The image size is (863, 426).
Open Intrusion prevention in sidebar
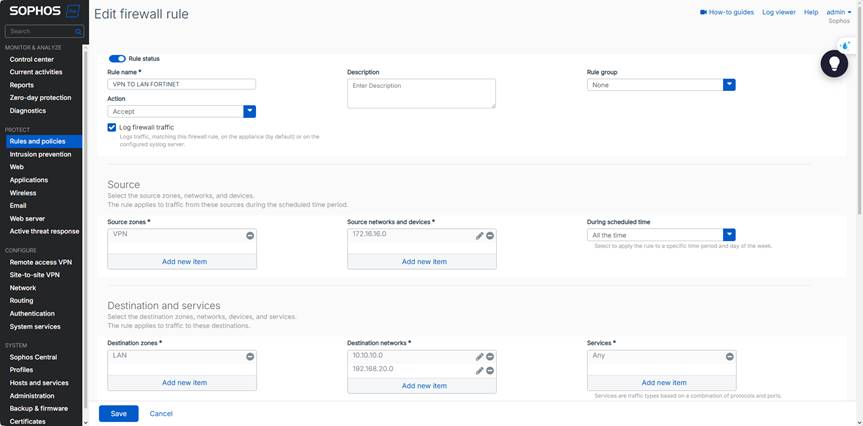tap(40, 154)
